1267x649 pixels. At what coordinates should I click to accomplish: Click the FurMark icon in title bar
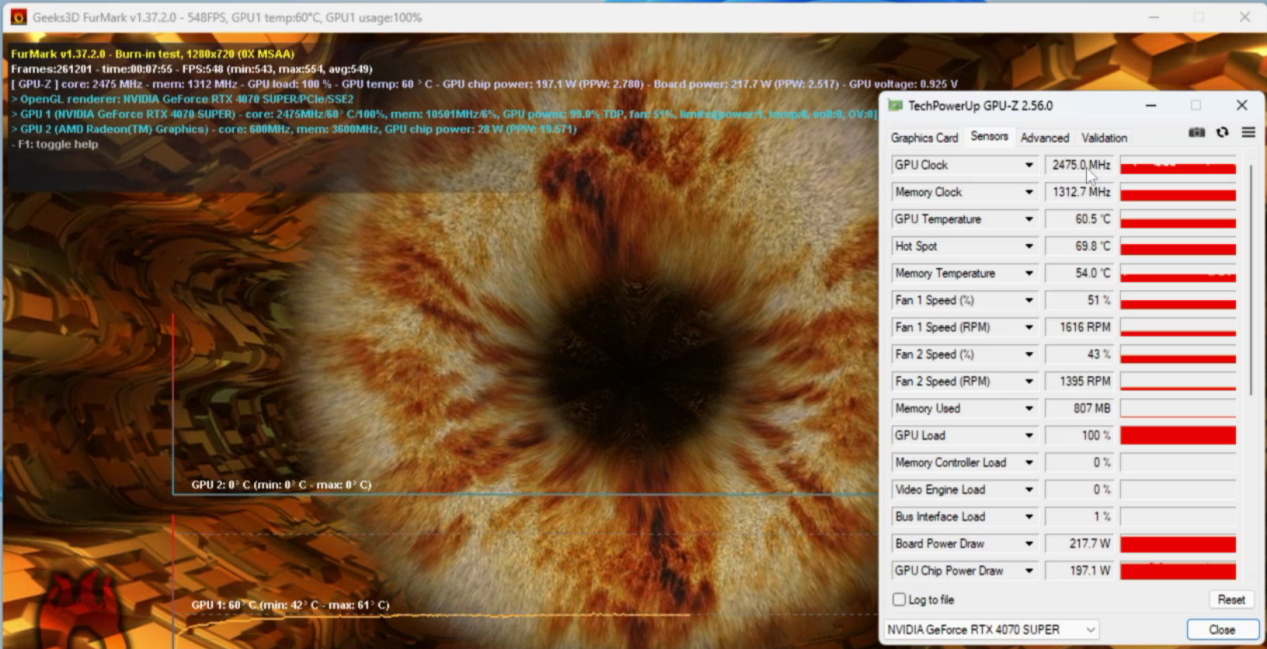[x=18, y=17]
